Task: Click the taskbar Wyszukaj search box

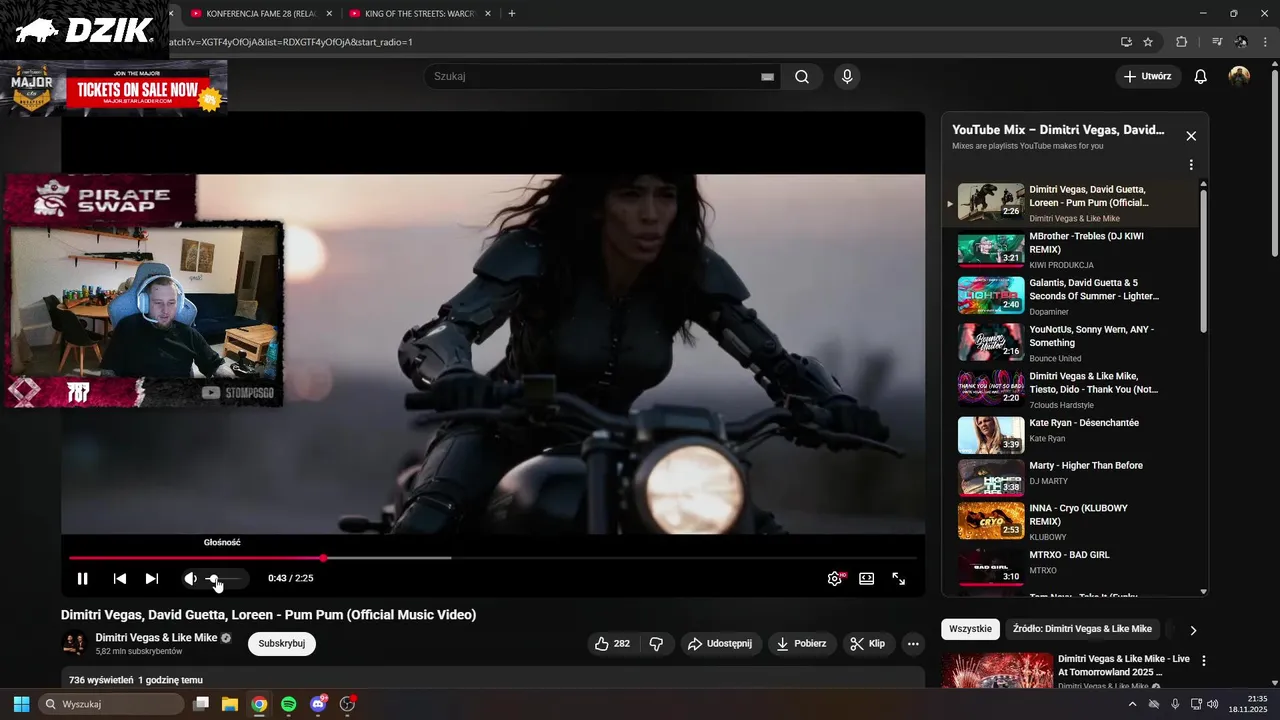Action: (112, 704)
